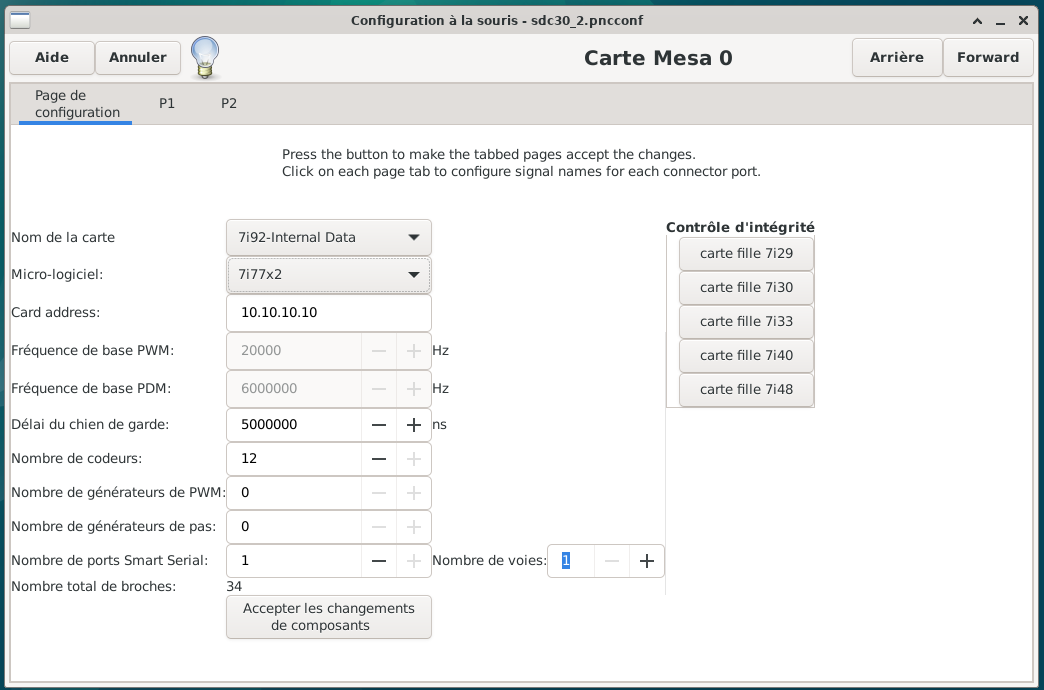This screenshot has width=1044, height=690.
Task: Click the carte fille 7i33 button
Action: coord(746,322)
